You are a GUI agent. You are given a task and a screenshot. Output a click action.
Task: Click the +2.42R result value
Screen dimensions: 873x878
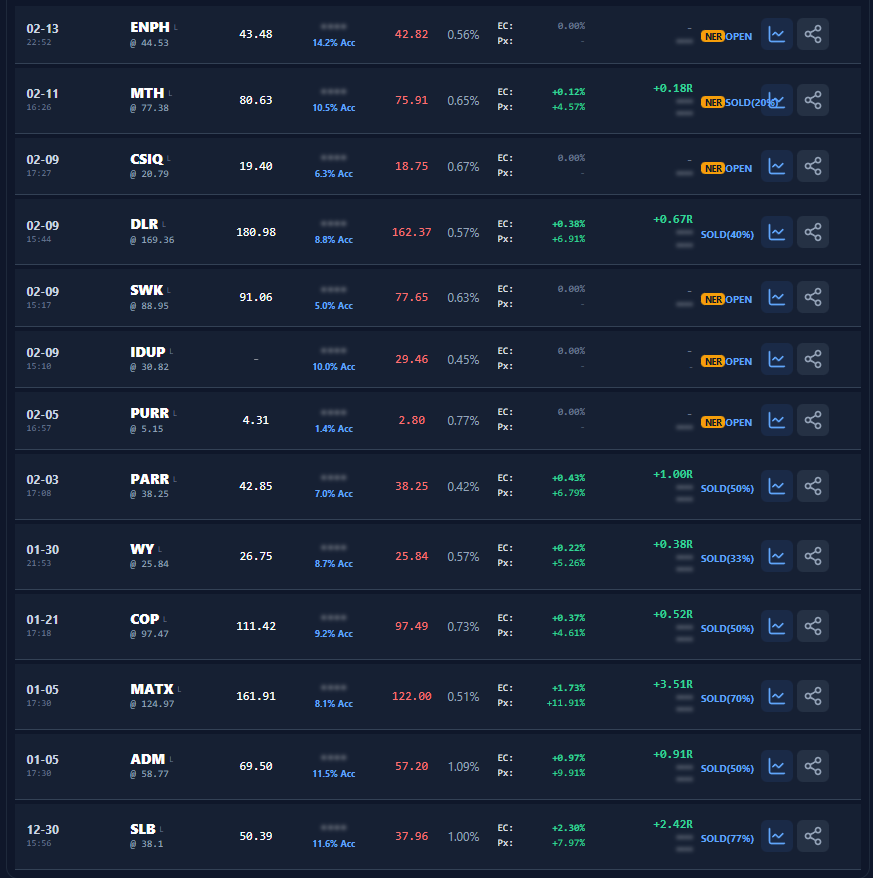(673, 824)
